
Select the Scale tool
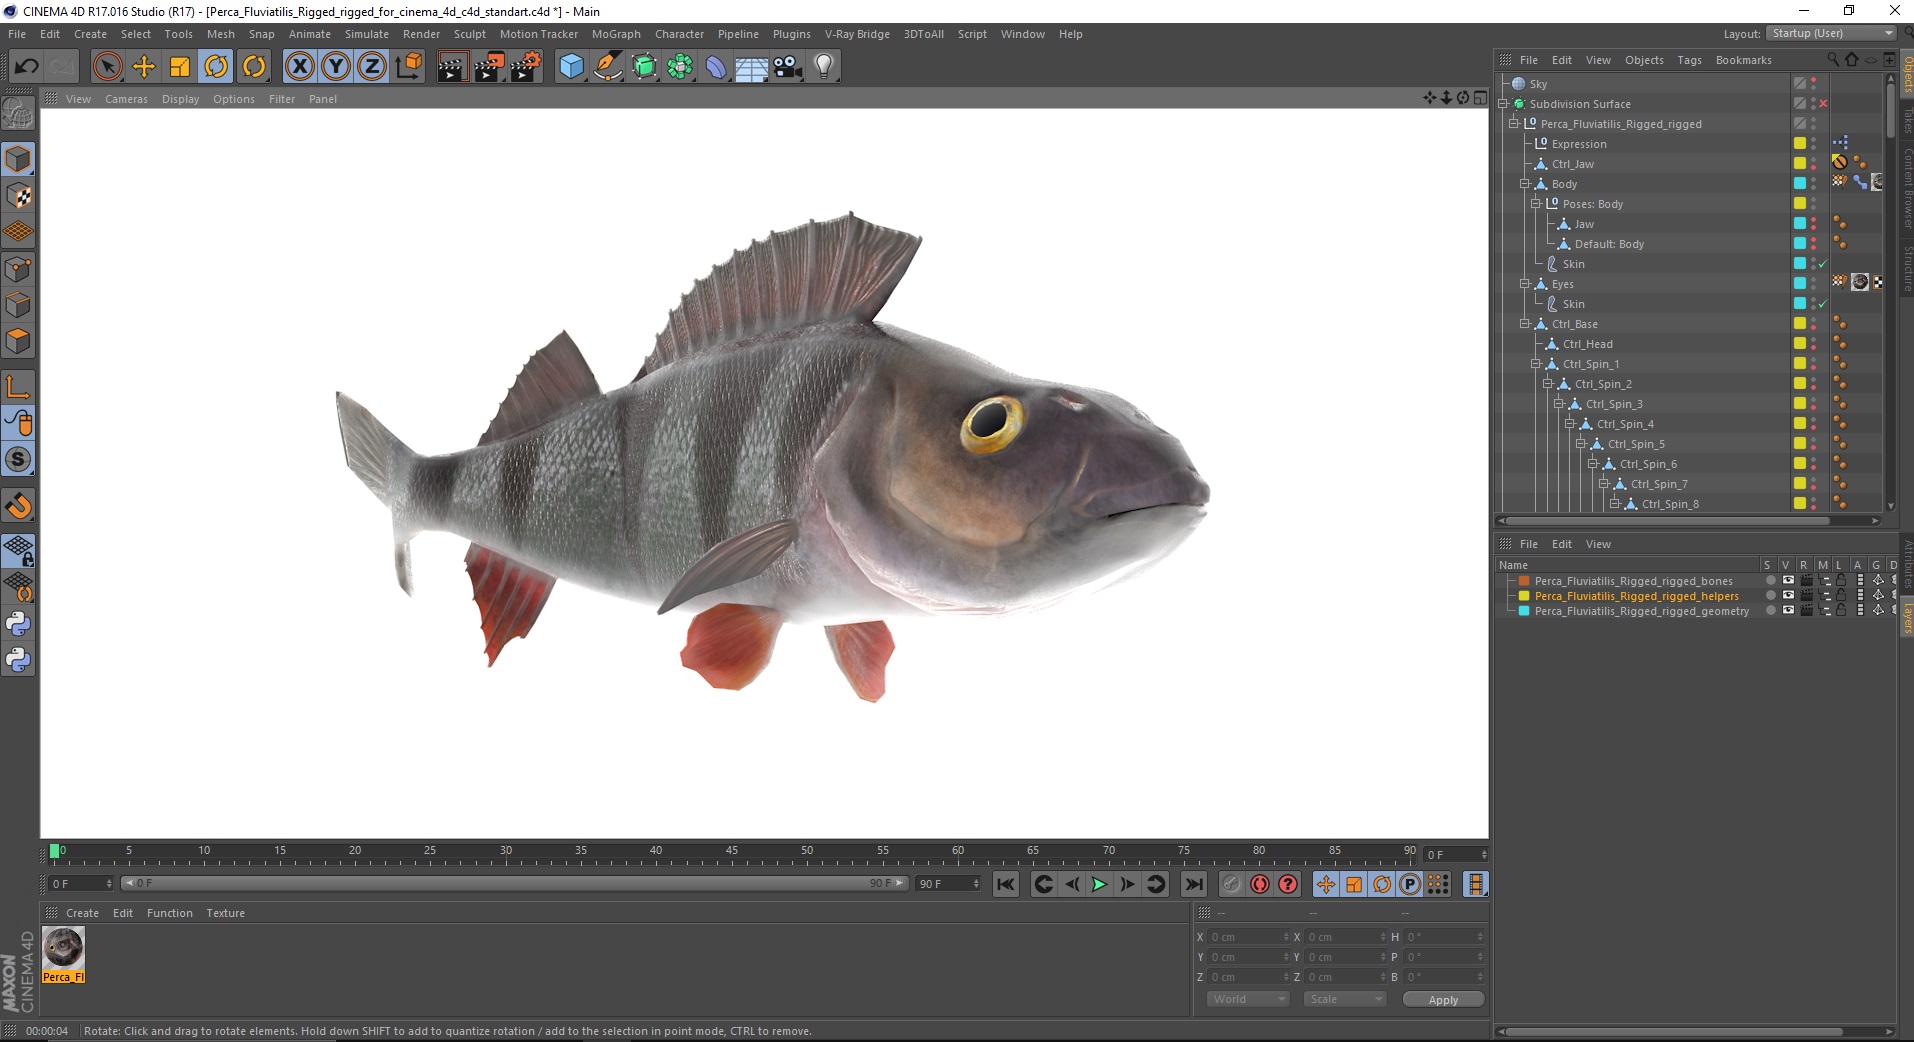pos(180,67)
